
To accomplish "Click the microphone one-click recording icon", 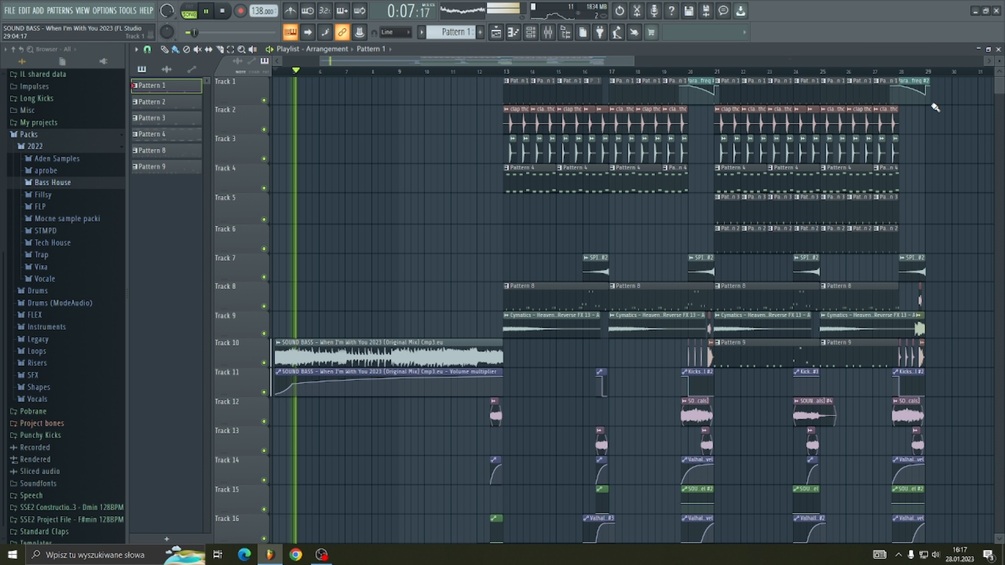I will pyautogui.click(x=654, y=11).
